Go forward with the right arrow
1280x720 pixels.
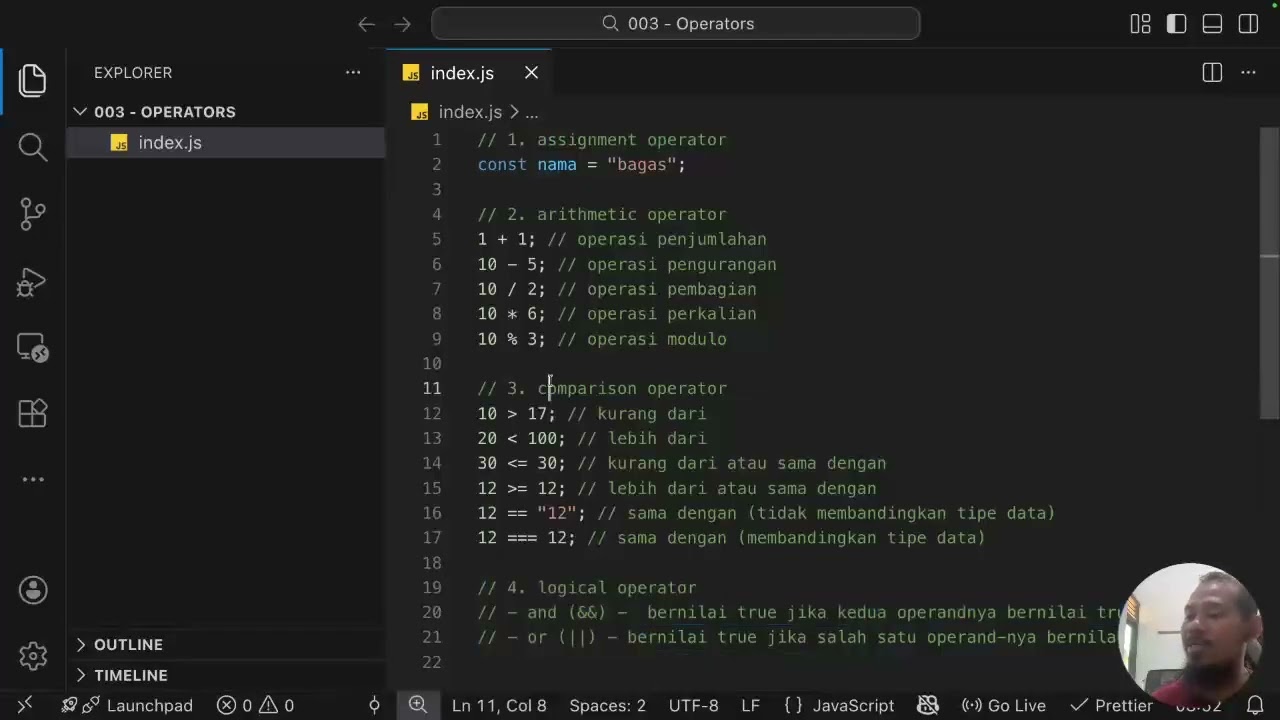402,24
